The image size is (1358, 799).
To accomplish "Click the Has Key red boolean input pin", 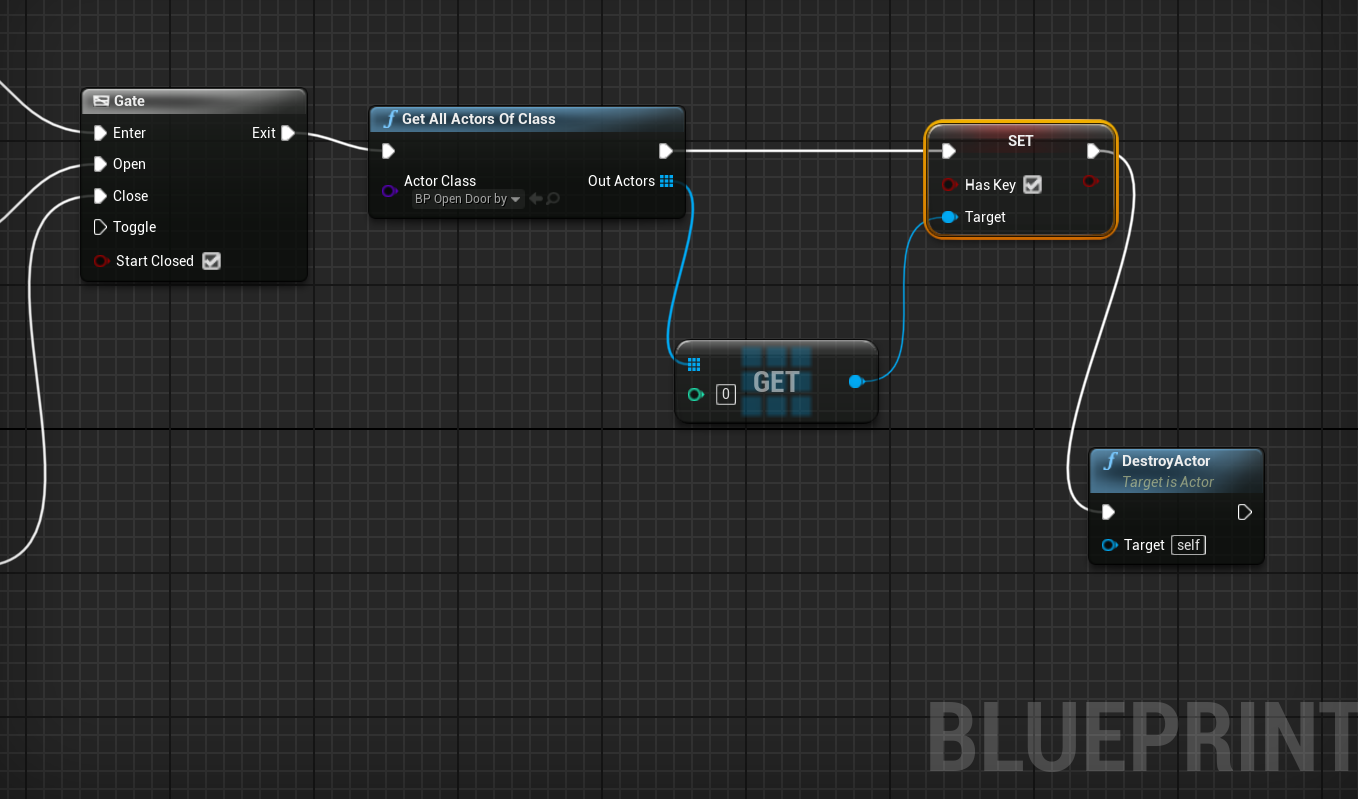I will pos(948,185).
